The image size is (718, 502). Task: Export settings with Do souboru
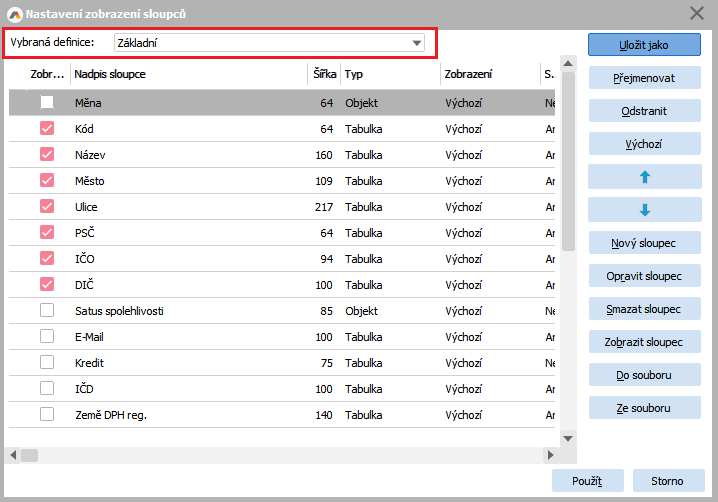pos(644,375)
